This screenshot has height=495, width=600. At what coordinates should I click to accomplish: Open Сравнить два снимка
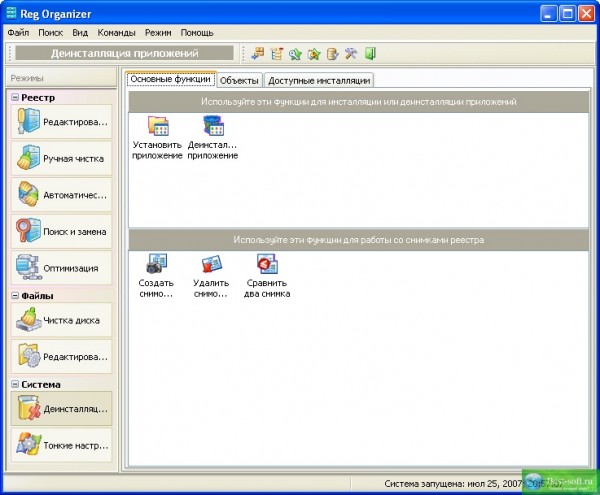coord(267,266)
